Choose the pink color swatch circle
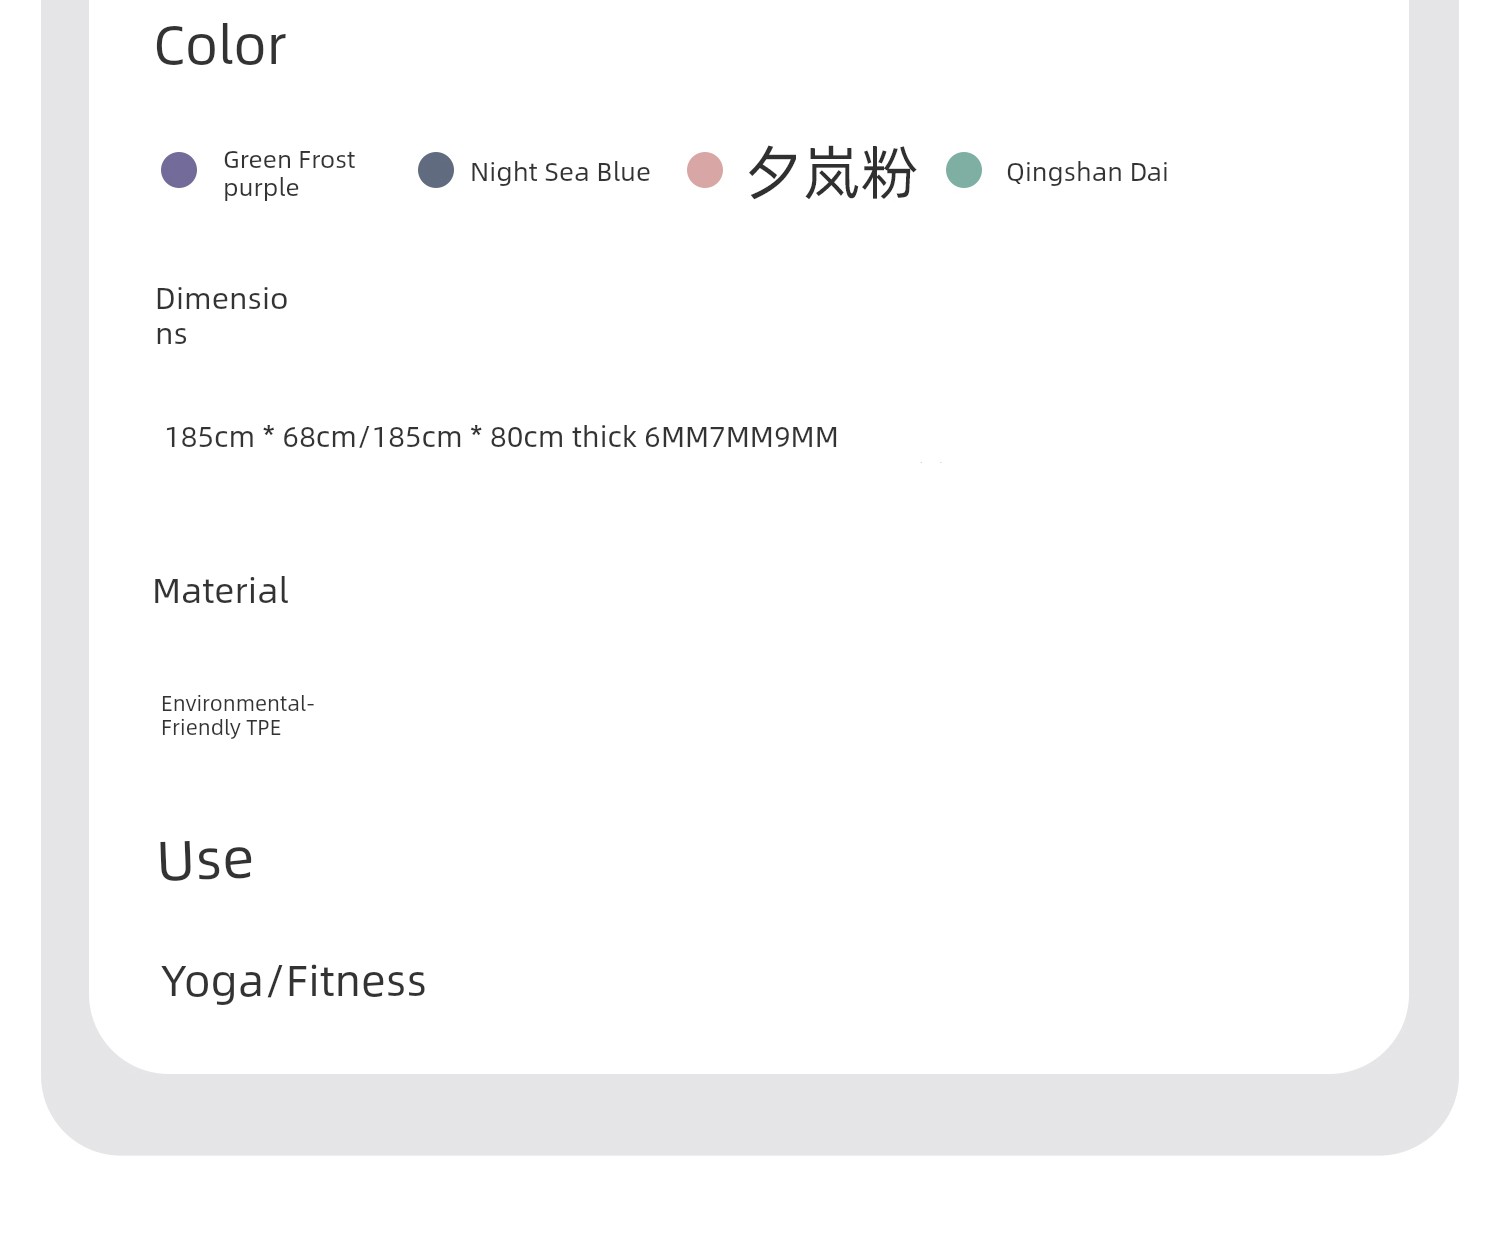 click(x=705, y=170)
